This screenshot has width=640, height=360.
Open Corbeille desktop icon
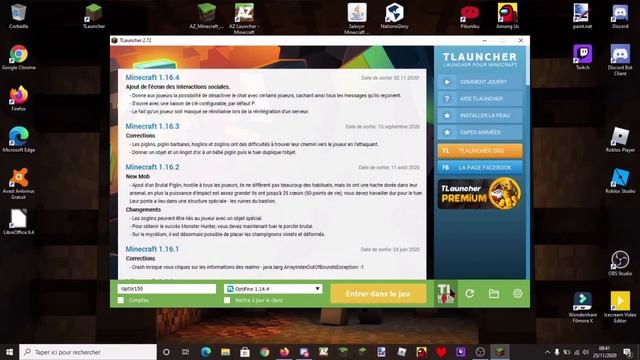pos(18,16)
